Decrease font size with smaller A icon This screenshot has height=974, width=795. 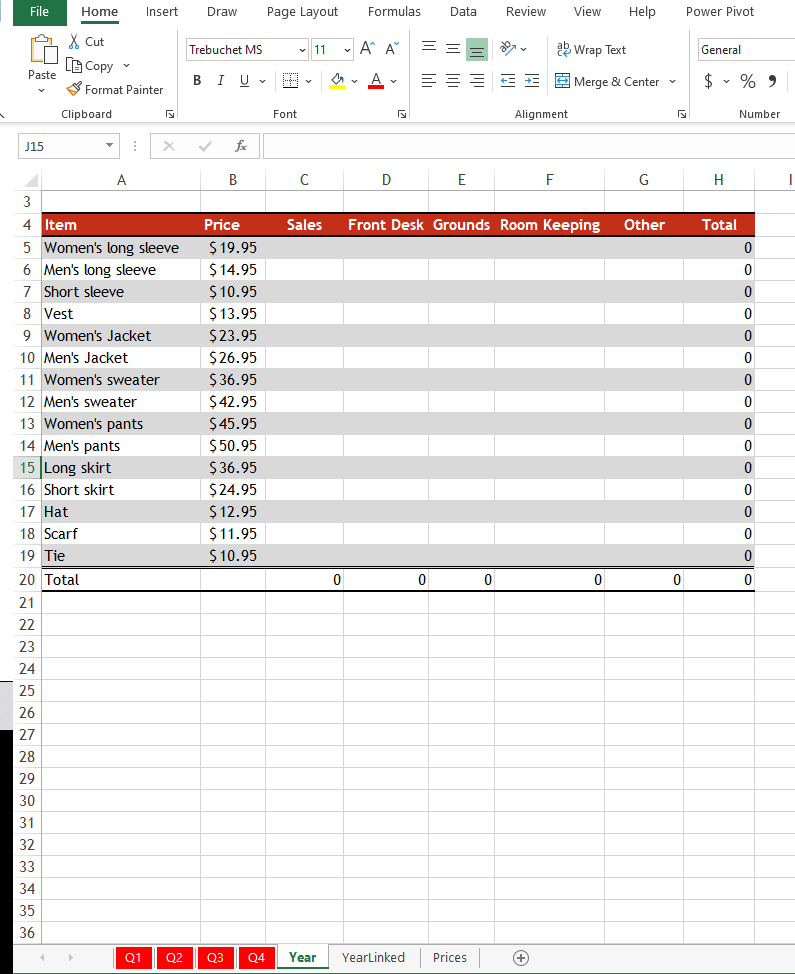(392, 49)
